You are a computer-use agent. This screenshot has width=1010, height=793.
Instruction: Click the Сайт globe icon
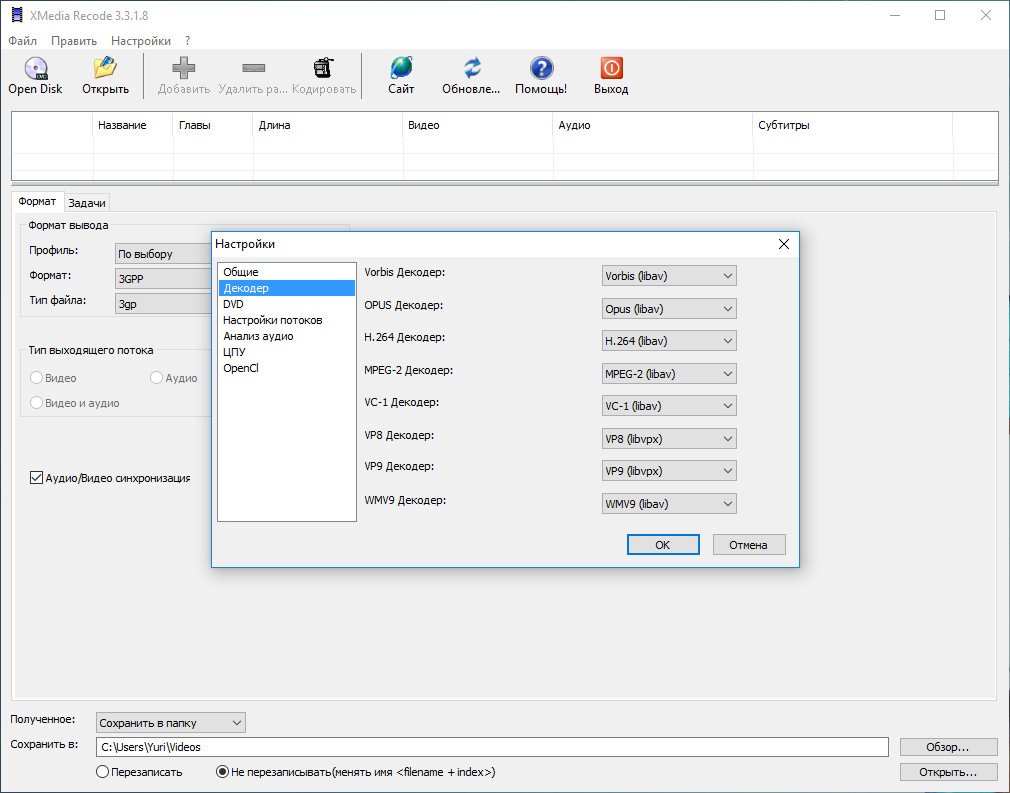[x=401, y=69]
